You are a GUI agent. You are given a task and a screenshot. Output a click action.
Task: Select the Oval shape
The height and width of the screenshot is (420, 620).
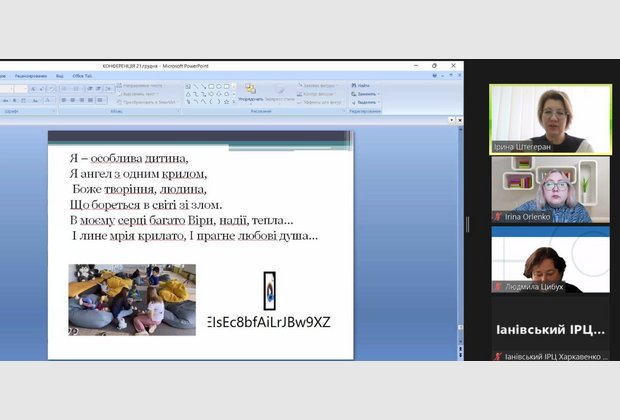(219, 86)
